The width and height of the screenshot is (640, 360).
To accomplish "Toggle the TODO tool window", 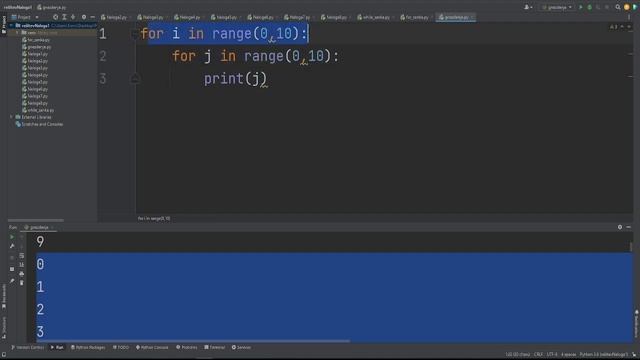I will [121, 347].
